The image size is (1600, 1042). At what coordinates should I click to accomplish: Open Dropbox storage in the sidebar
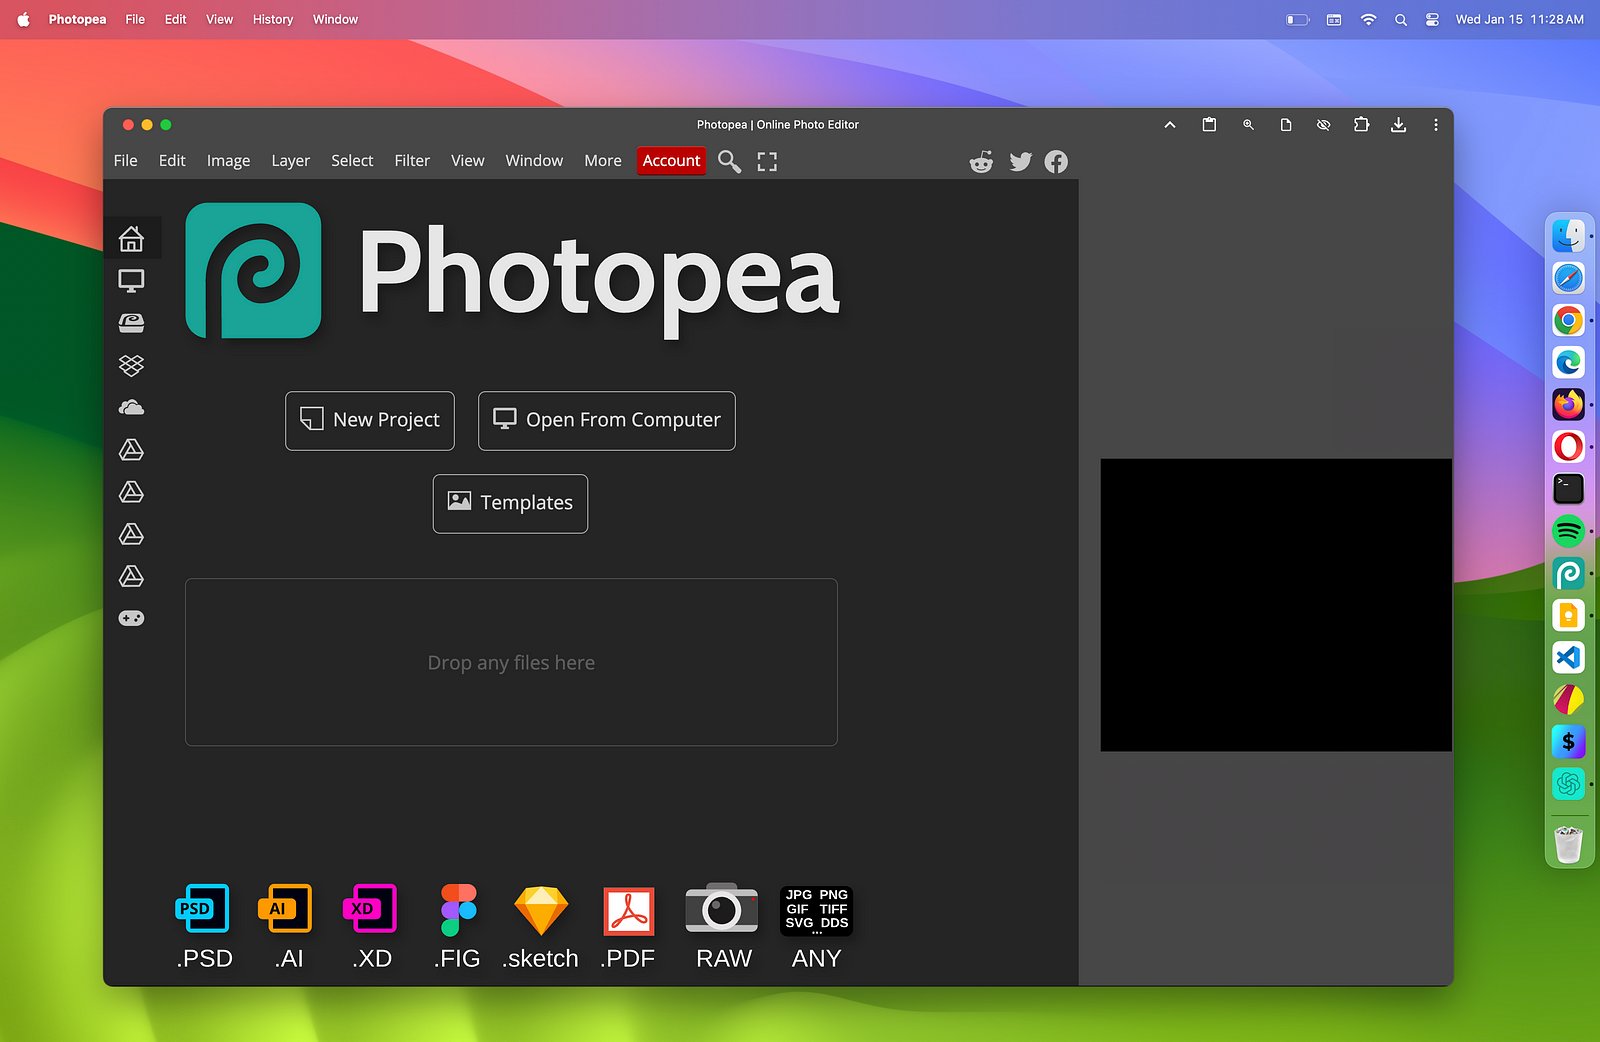[131, 365]
